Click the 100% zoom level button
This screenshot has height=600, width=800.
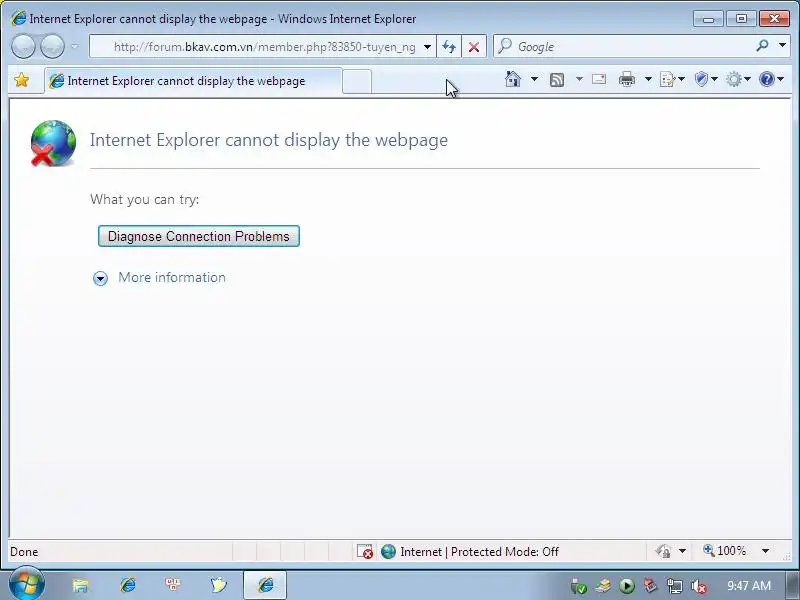[x=724, y=551]
